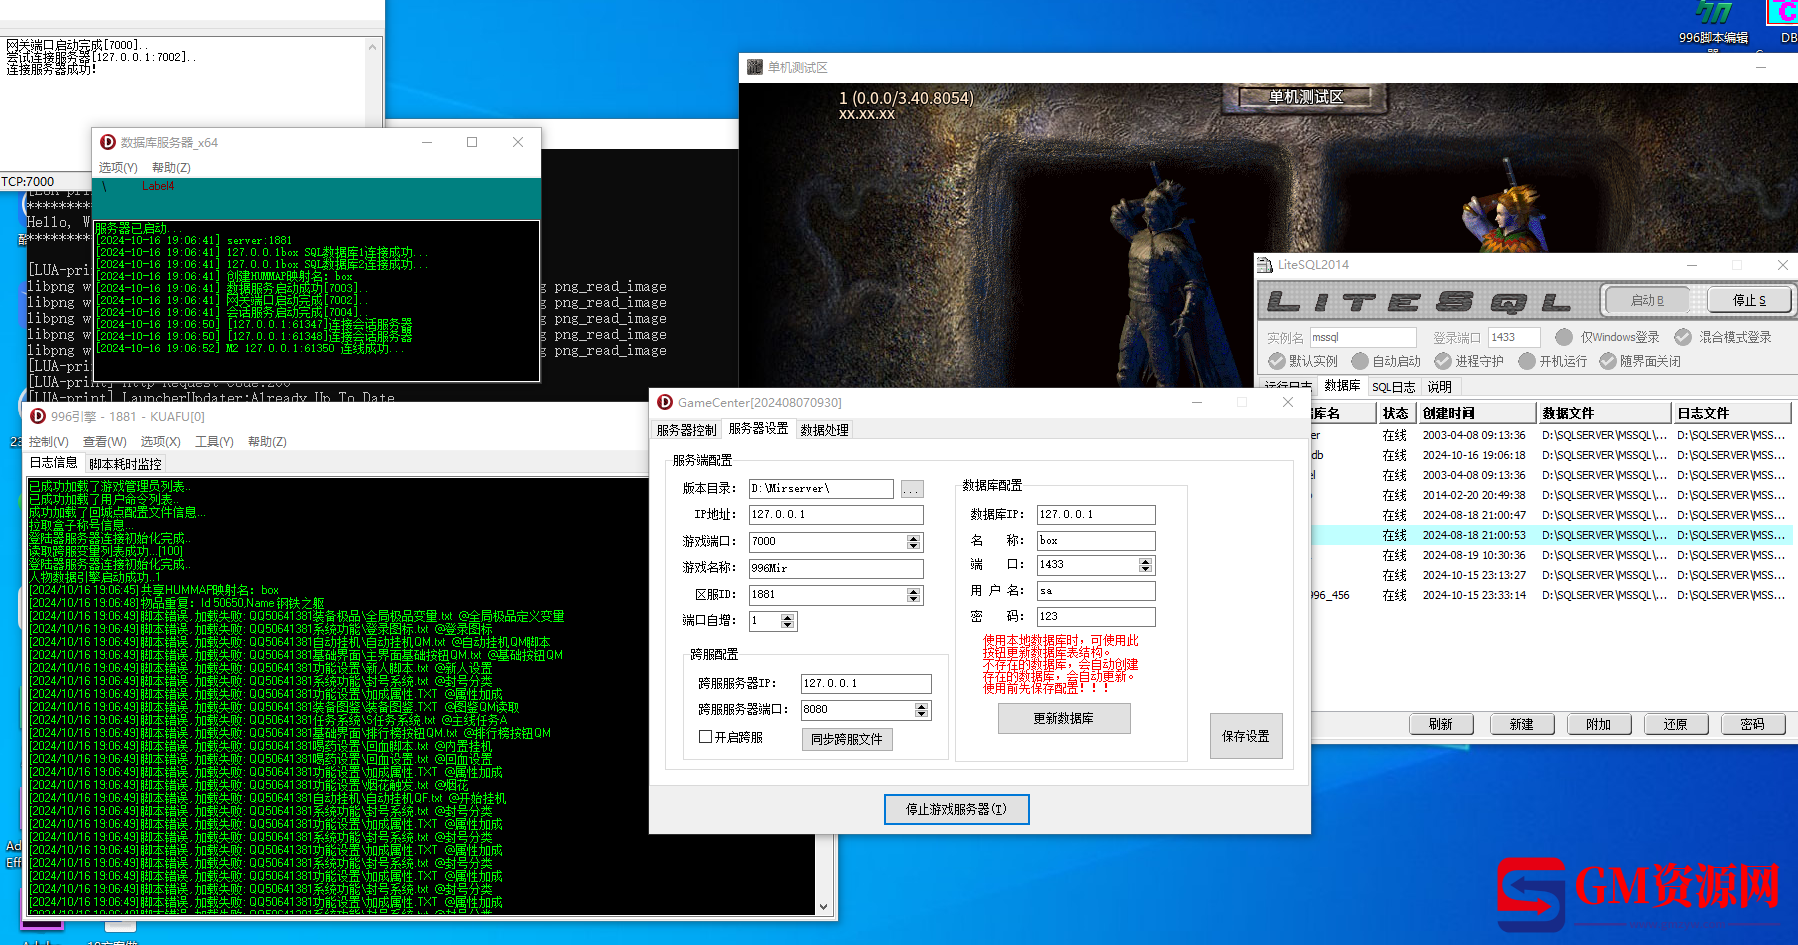Click the 跨服服务器IP field
The height and width of the screenshot is (945, 1798).
[866, 684]
